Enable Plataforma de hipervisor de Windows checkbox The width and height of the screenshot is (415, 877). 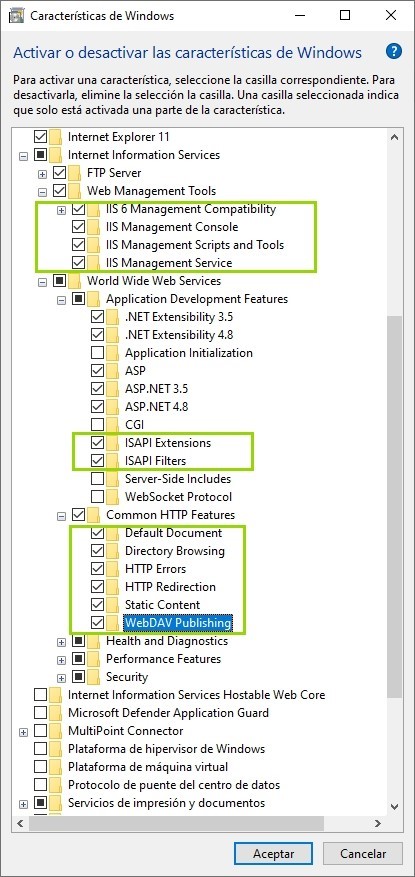[41, 748]
